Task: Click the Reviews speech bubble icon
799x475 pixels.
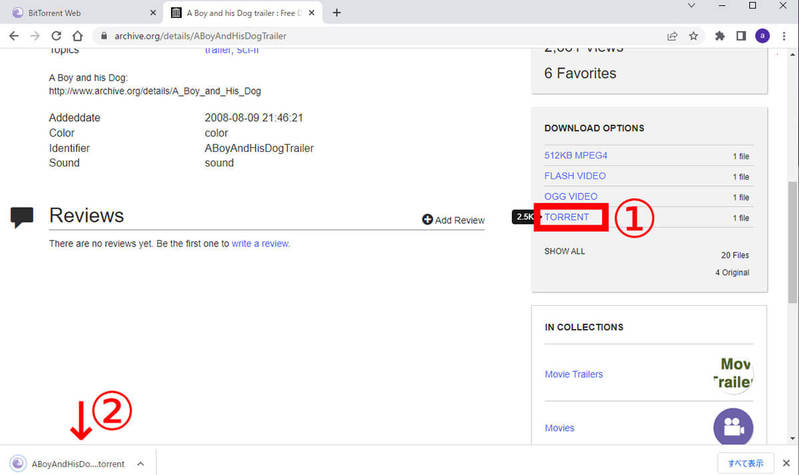Action: 22,217
